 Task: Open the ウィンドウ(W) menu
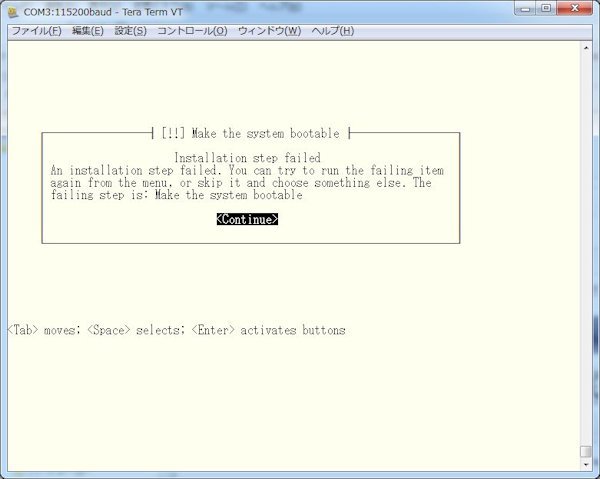[269, 31]
